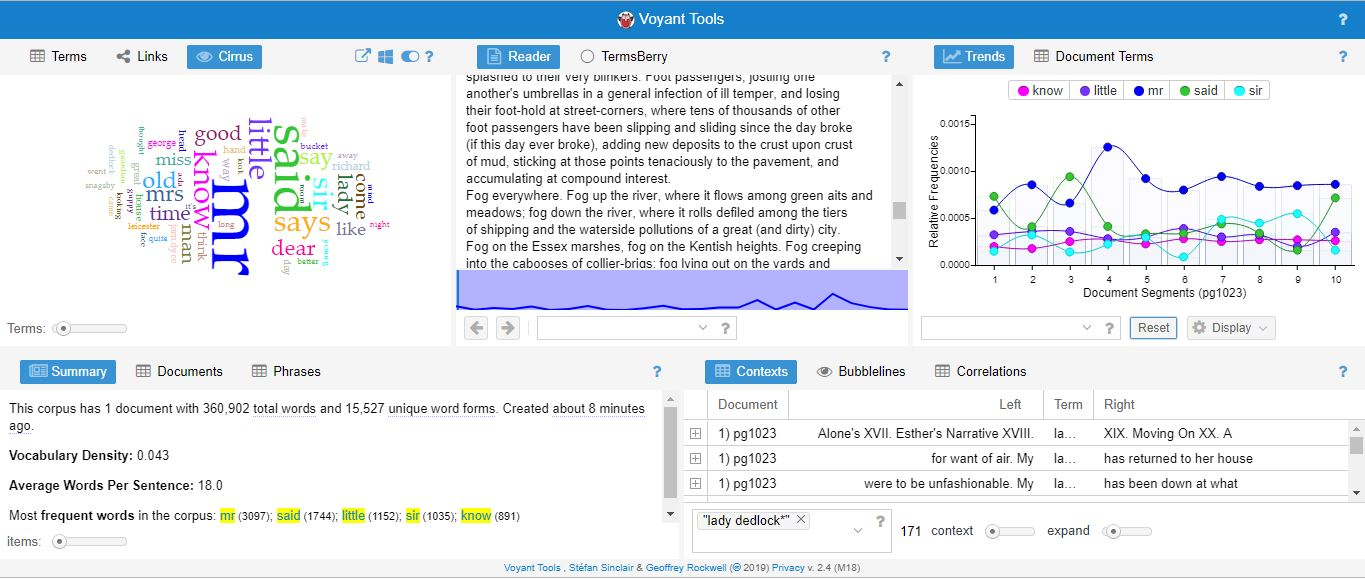Switch to the Summary tab

[x=68, y=371]
